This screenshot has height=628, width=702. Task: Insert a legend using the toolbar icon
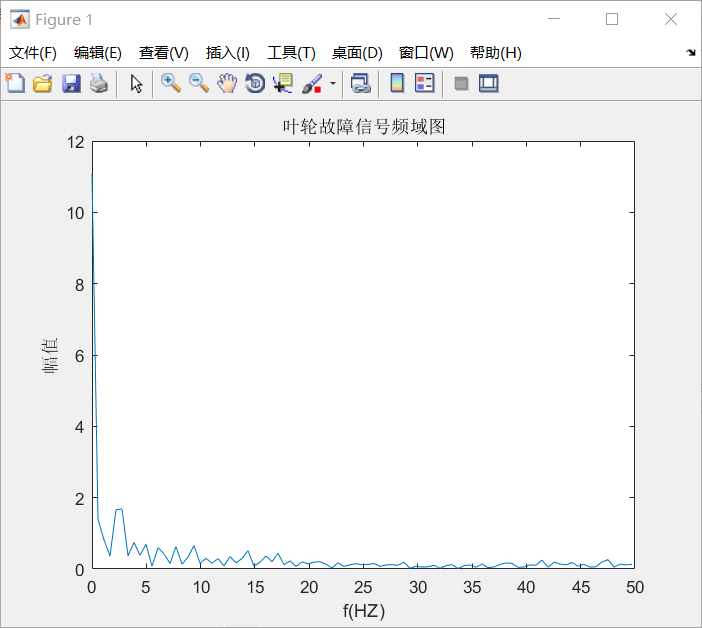[x=424, y=83]
